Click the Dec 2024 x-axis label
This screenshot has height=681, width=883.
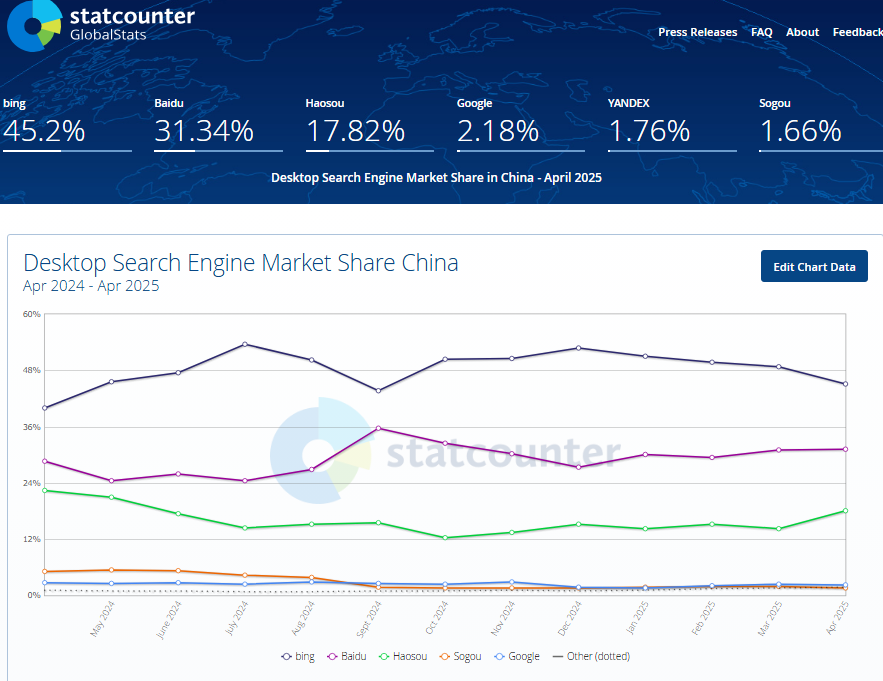tap(569, 618)
